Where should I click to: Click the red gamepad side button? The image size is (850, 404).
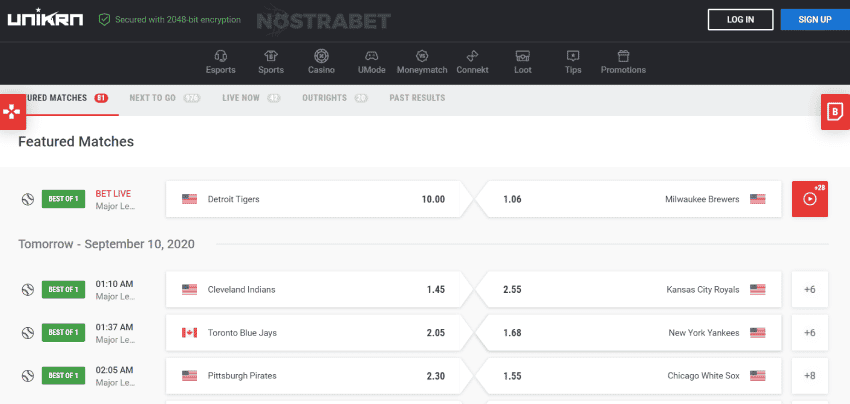click(12, 112)
